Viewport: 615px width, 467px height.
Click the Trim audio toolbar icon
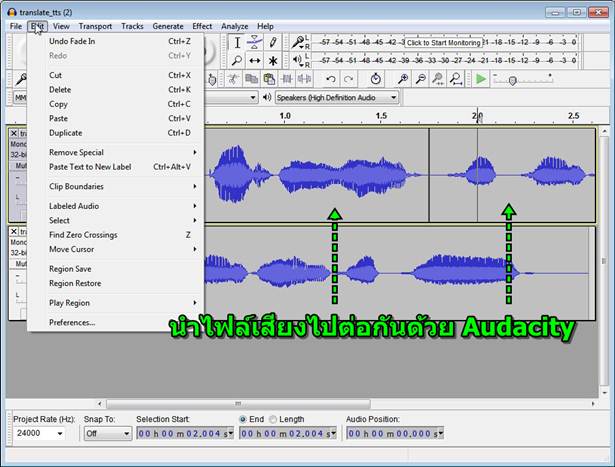pyautogui.click(x=287, y=79)
